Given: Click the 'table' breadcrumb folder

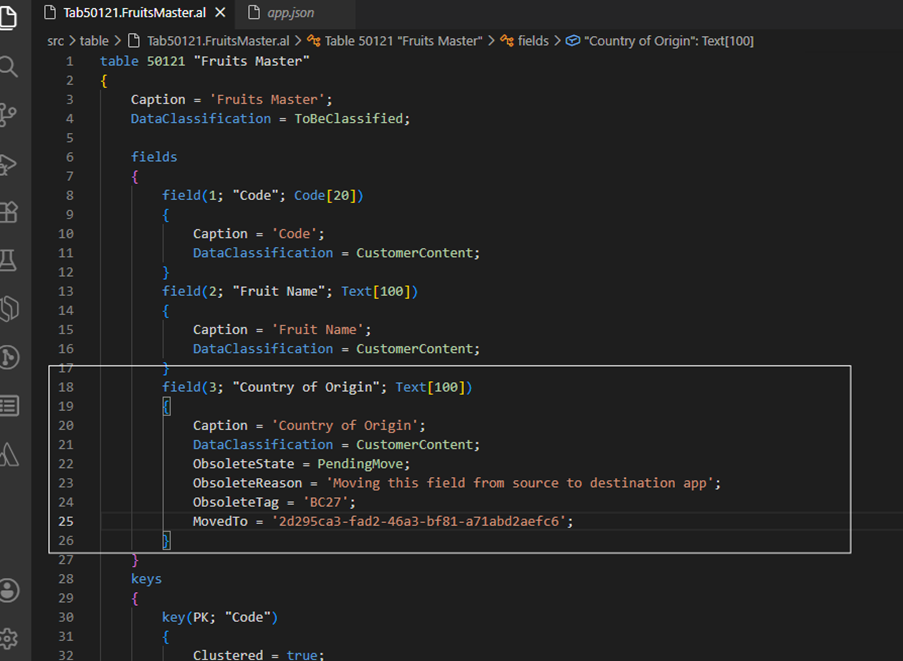Looking at the screenshot, I should (94, 41).
